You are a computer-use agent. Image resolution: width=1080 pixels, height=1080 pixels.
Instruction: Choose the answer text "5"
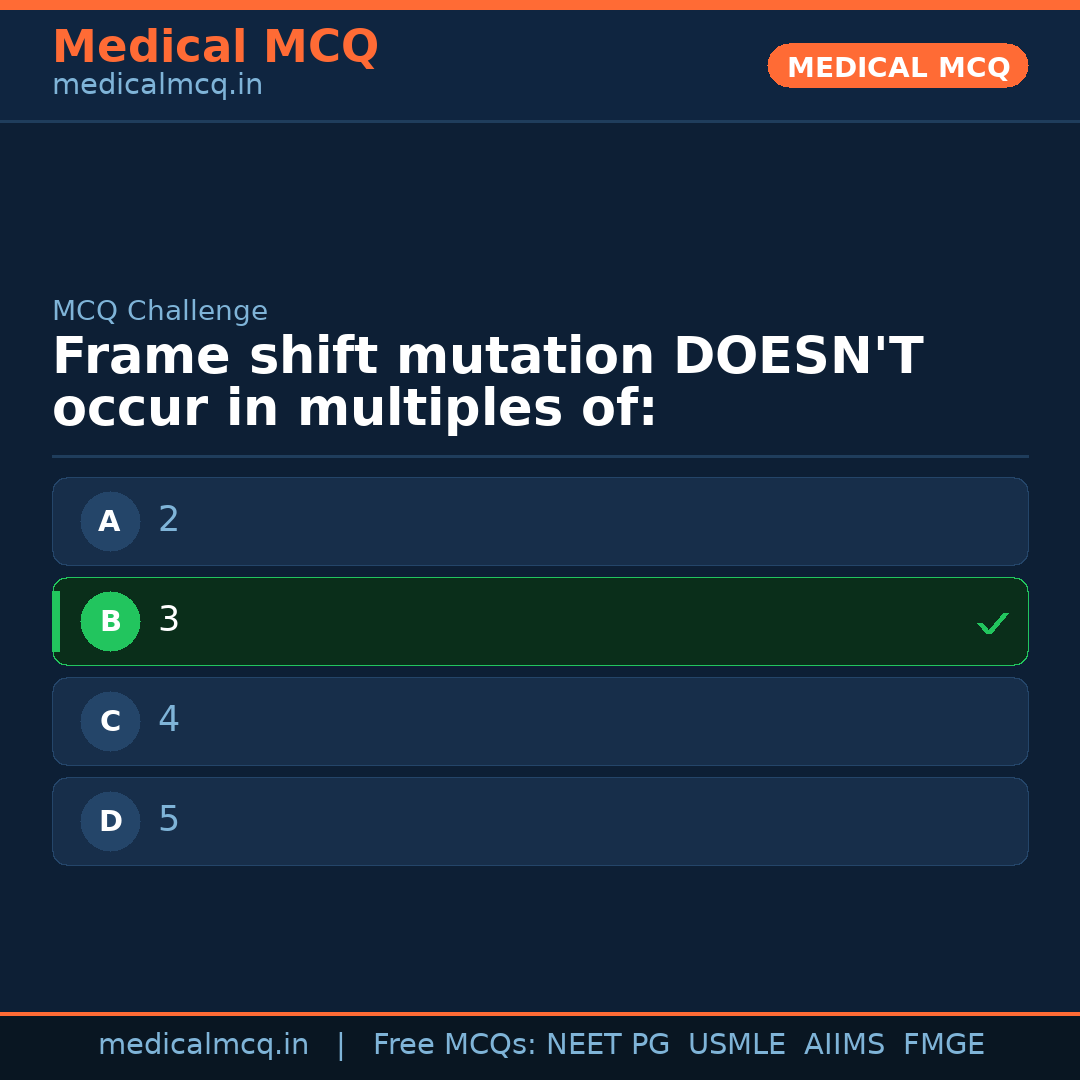tap(169, 820)
